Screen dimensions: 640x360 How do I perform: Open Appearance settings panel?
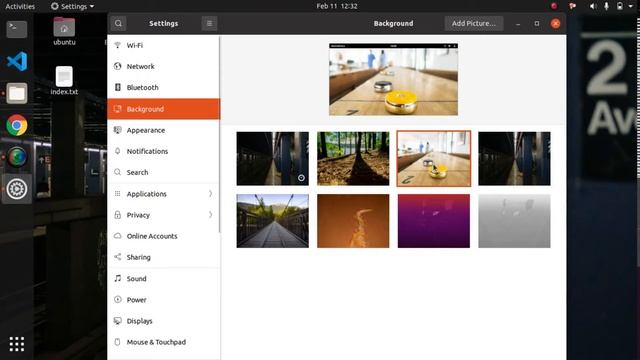[x=164, y=130]
